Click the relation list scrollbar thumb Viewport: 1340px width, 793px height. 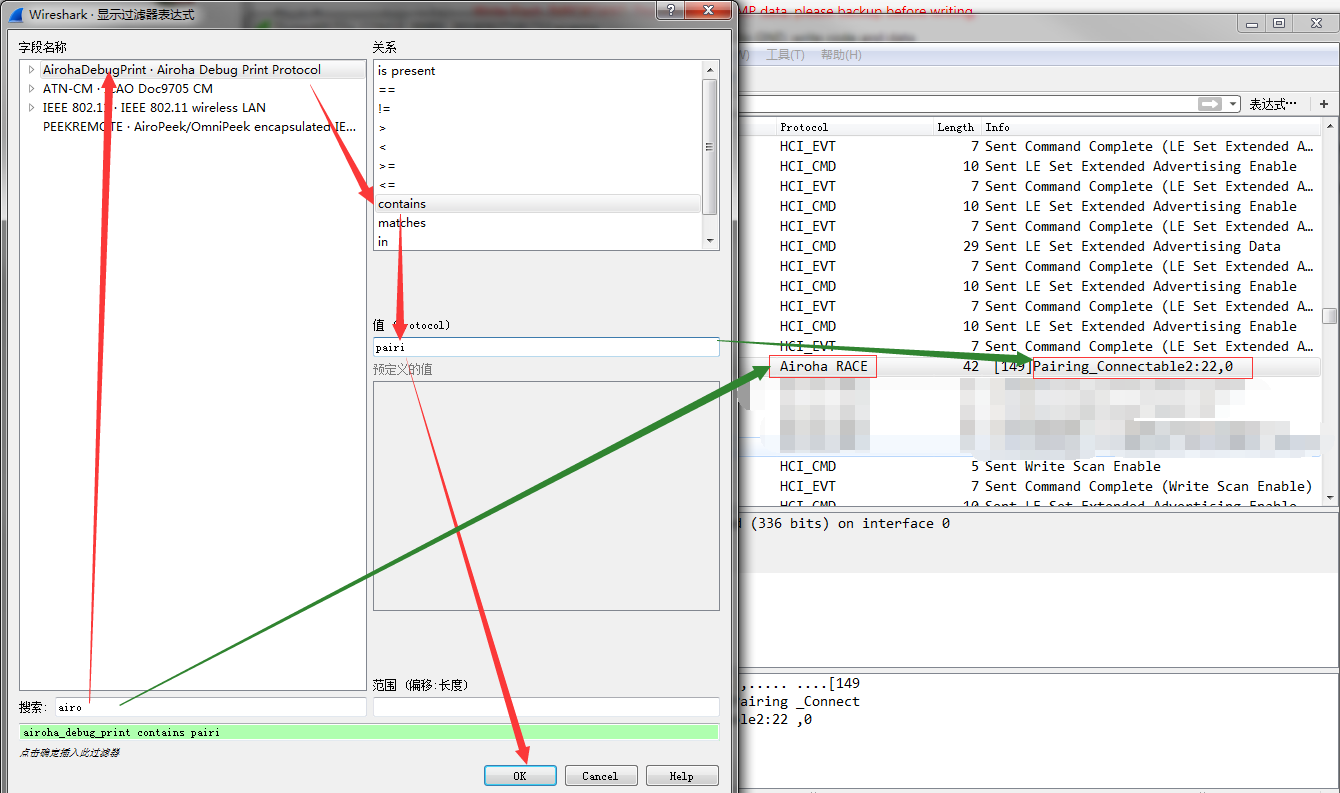(710, 146)
